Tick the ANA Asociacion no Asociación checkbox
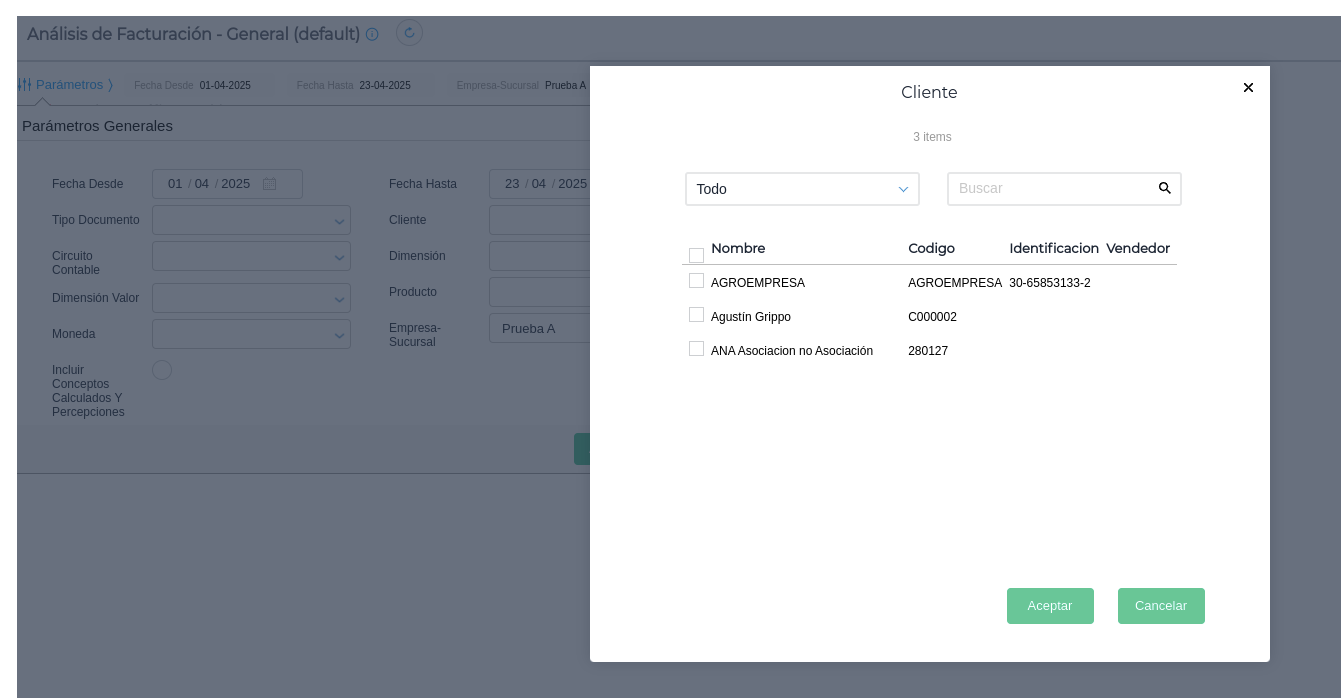 pyautogui.click(x=696, y=349)
